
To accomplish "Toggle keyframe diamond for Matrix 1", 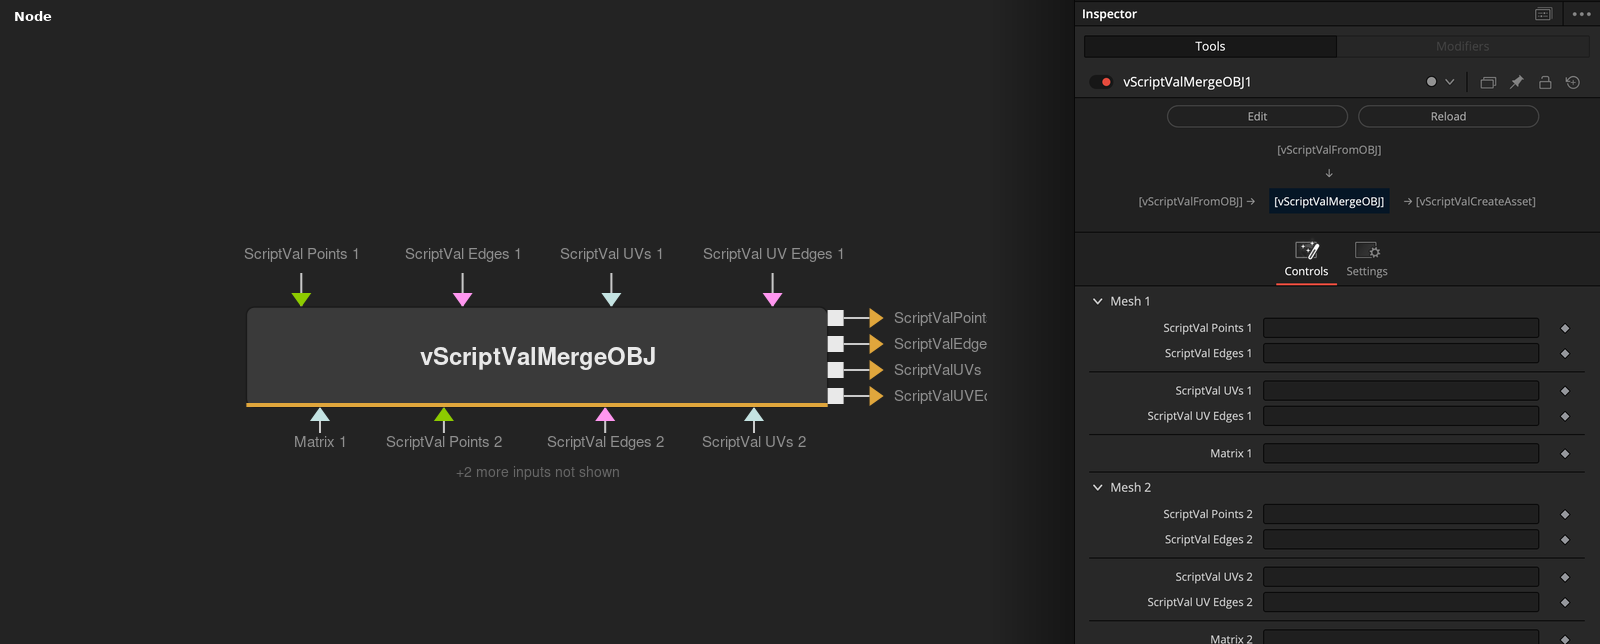I will click(1565, 454).
